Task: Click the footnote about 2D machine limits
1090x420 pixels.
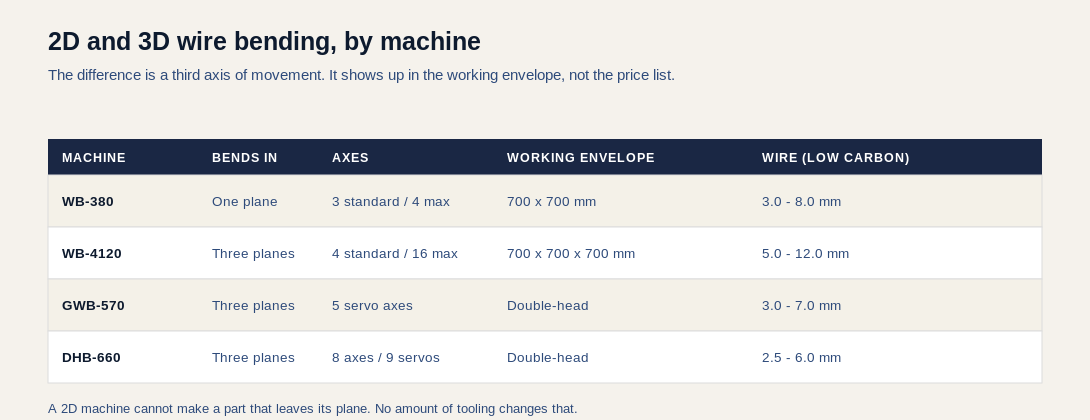Action: click(x=313, y=409)
